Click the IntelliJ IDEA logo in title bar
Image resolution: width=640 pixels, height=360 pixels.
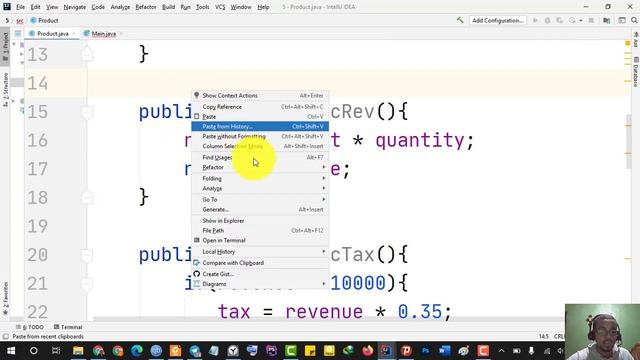pos(7,7)
